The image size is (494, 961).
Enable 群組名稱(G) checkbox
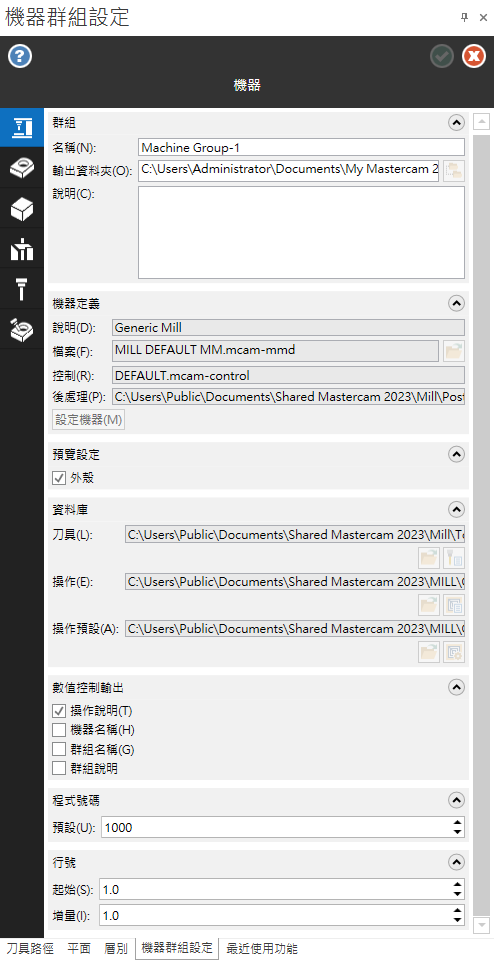click(59, 749)
